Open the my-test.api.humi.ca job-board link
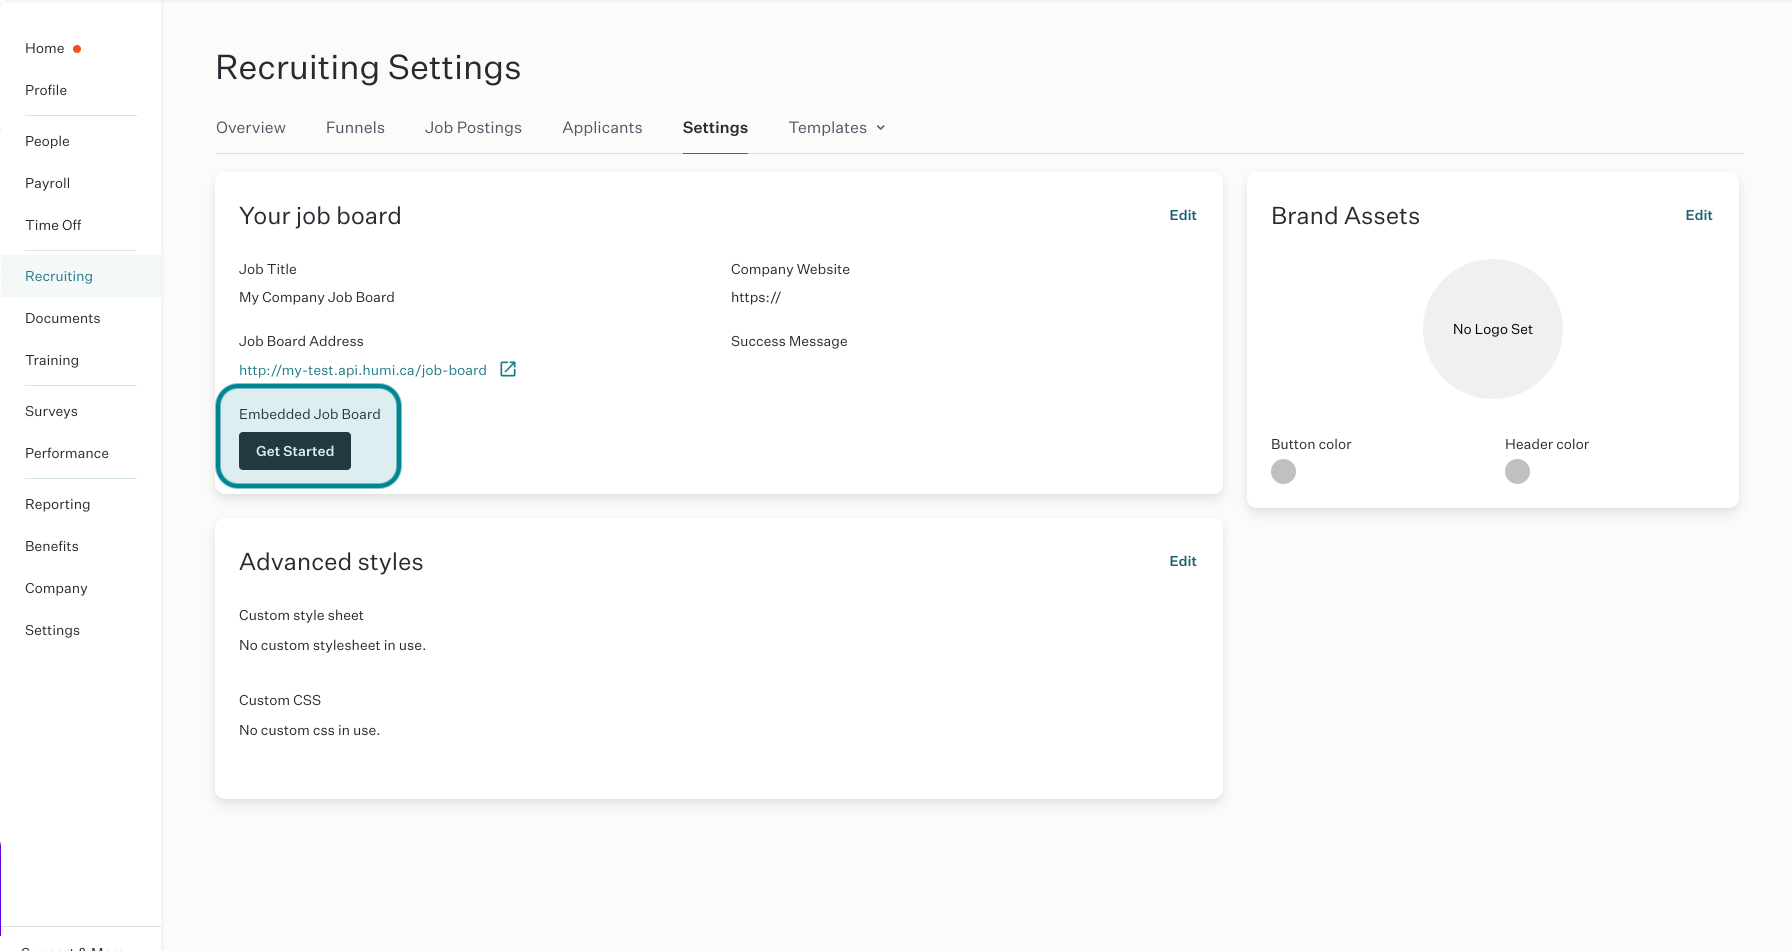Image resolution: width=1792 pixels, height=951 pixels. click(x=363, y=370)
